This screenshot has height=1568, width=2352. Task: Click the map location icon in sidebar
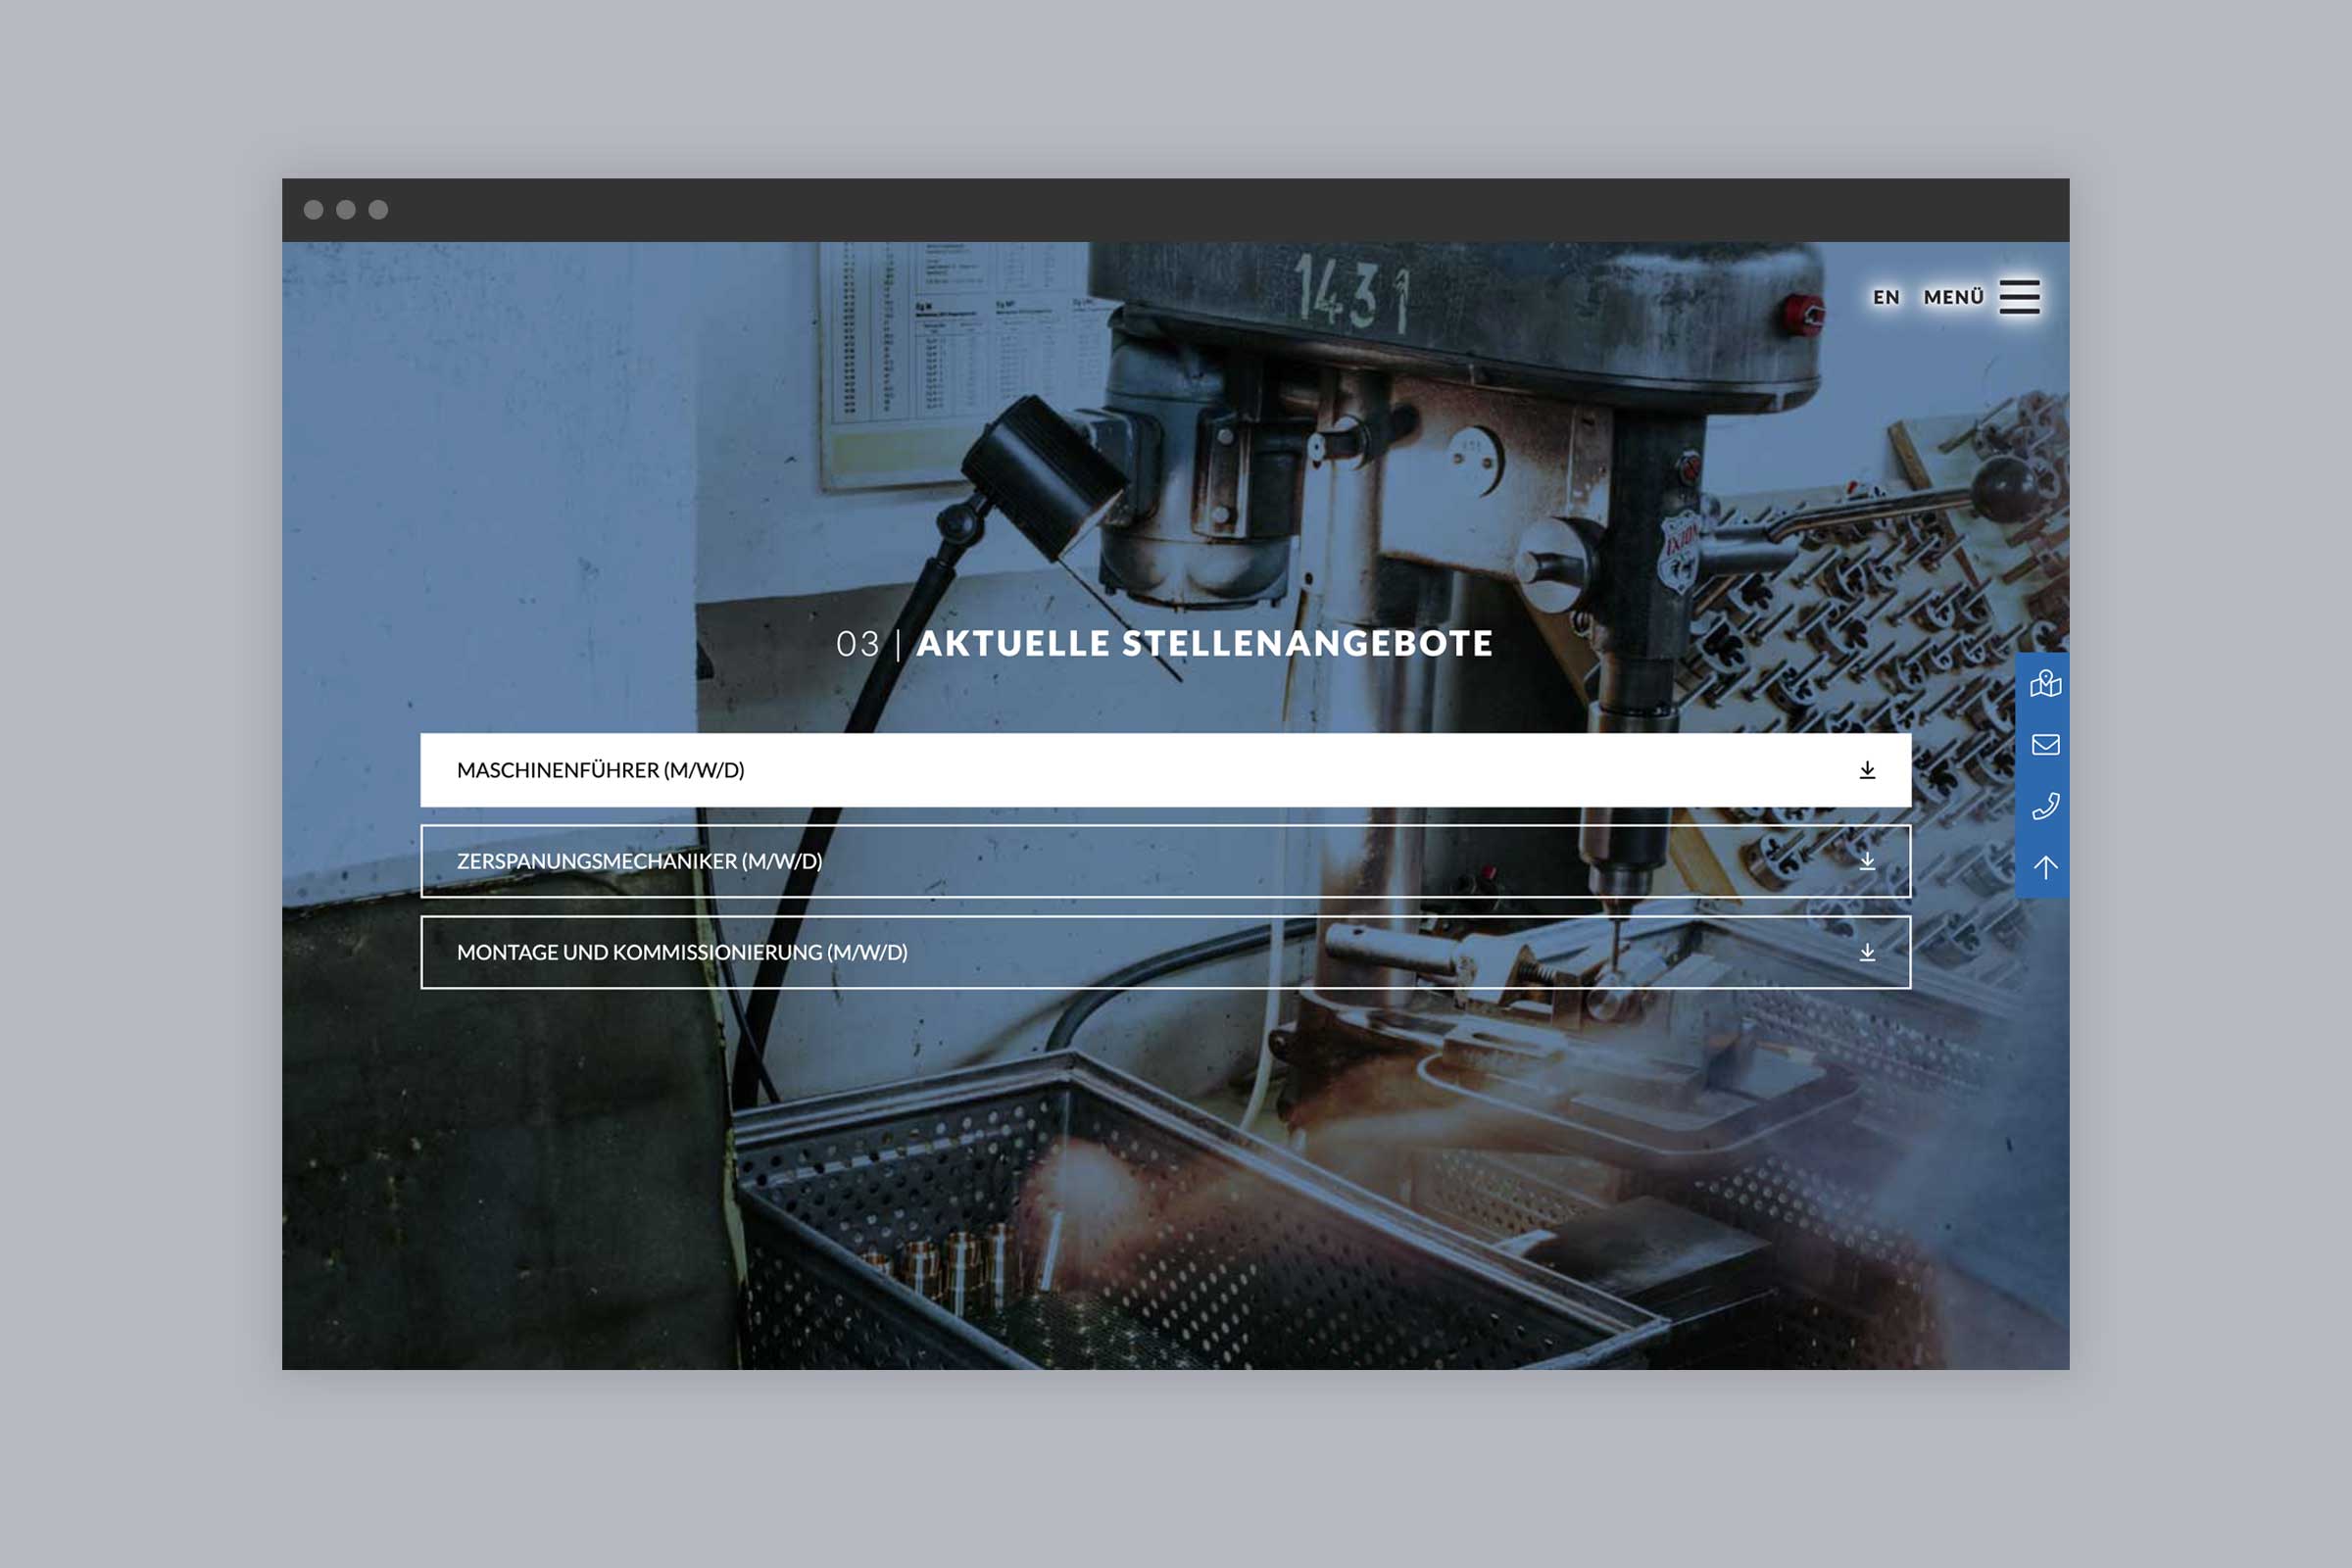click(x=2045, y=684)
